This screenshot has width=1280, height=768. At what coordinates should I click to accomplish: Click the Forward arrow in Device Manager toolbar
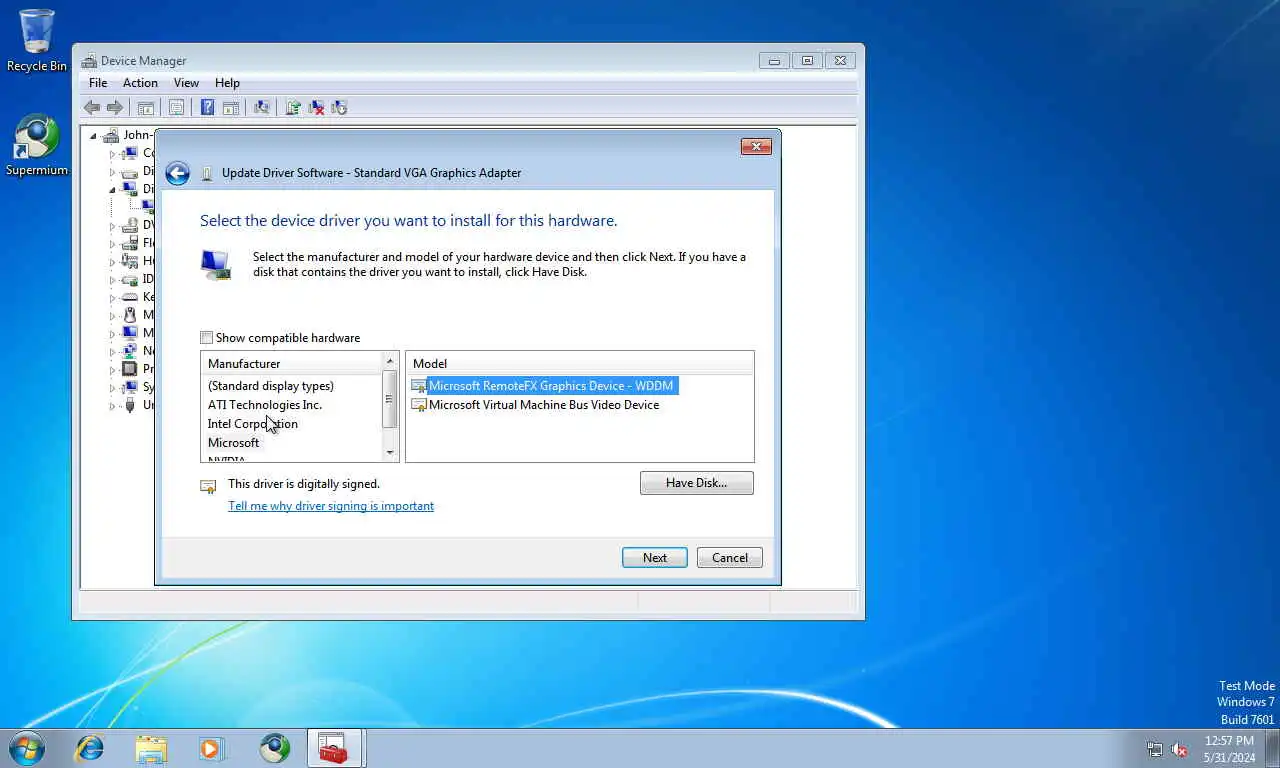[x=115, y=108]
